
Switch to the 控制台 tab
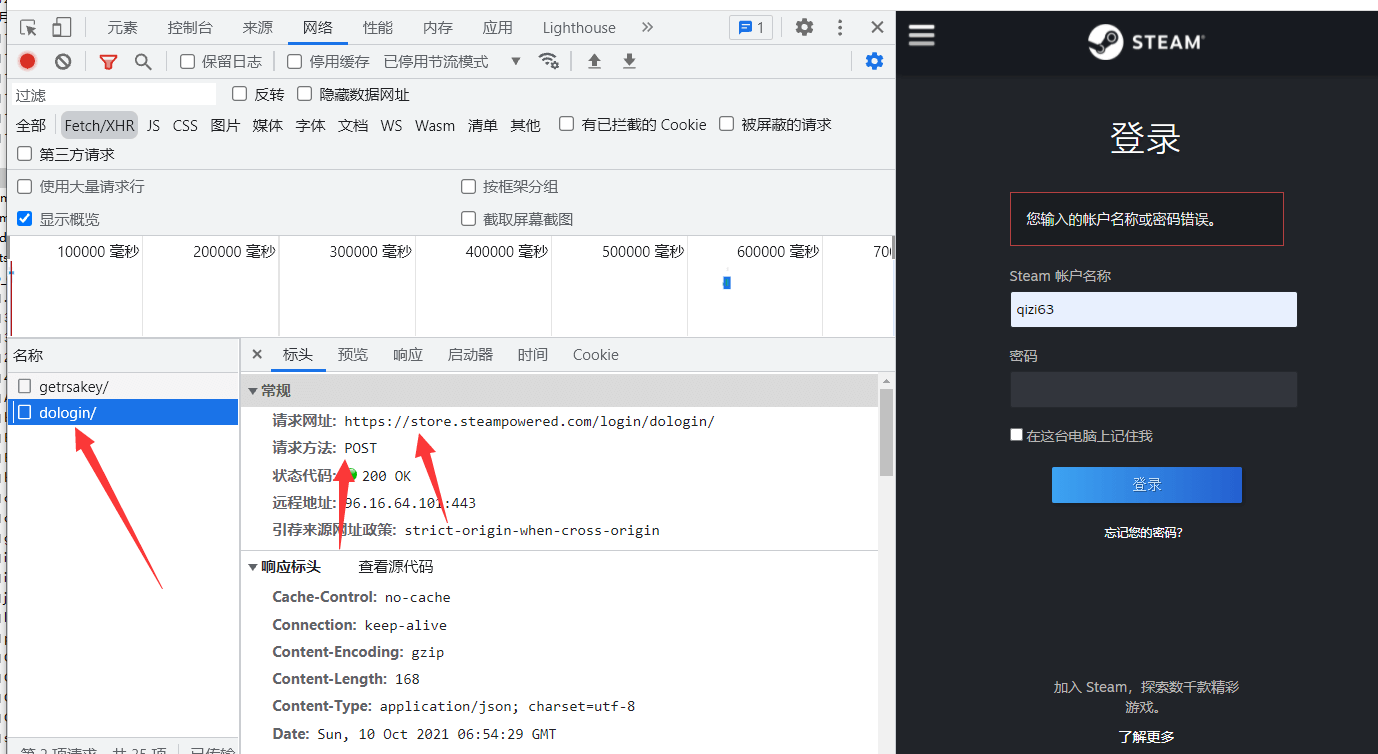tap(189, 28)
